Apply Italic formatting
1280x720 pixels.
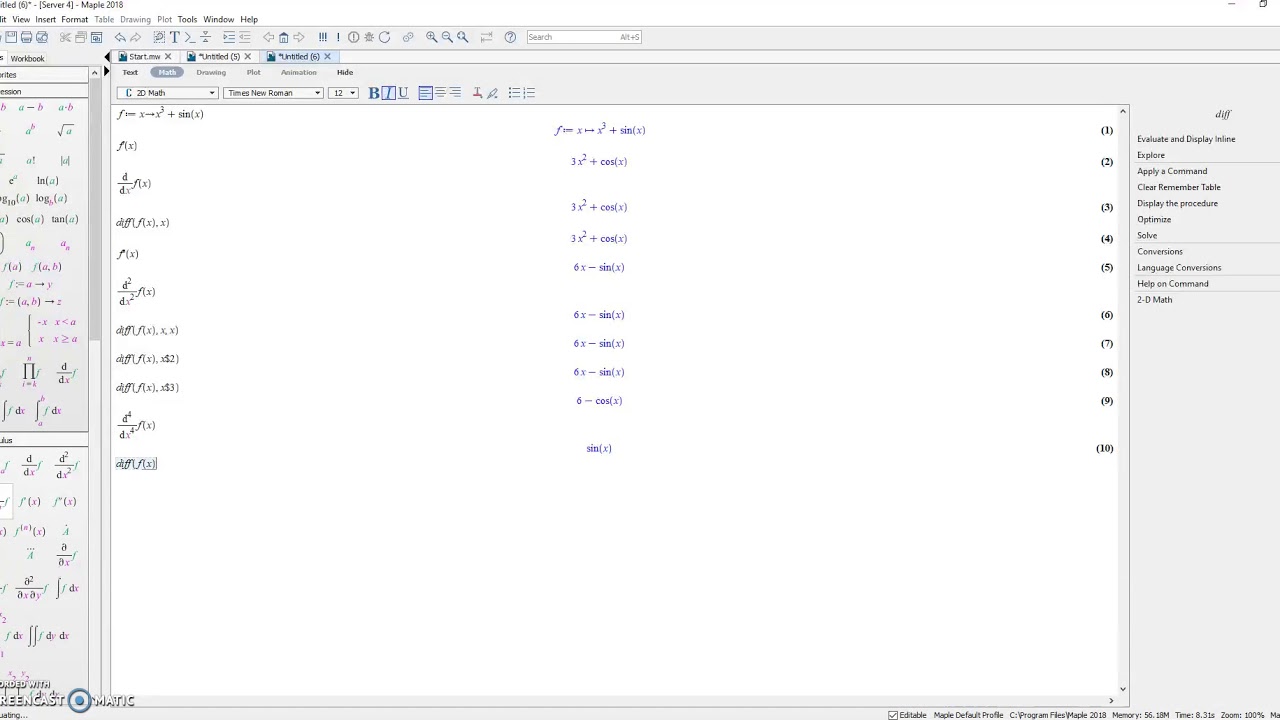click(x=388, y=93)
